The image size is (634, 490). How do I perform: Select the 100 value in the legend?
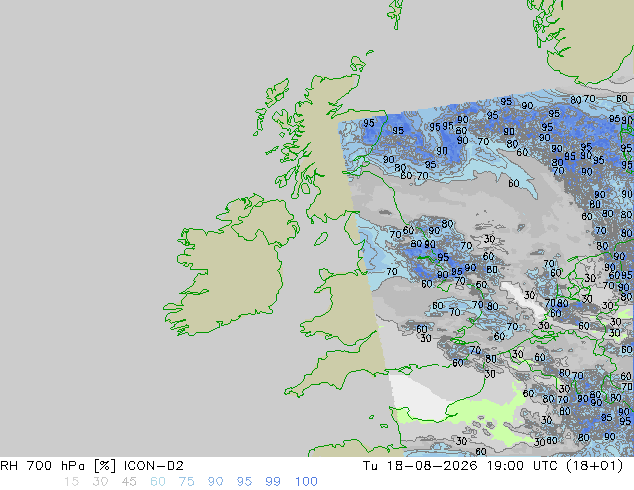306,482
